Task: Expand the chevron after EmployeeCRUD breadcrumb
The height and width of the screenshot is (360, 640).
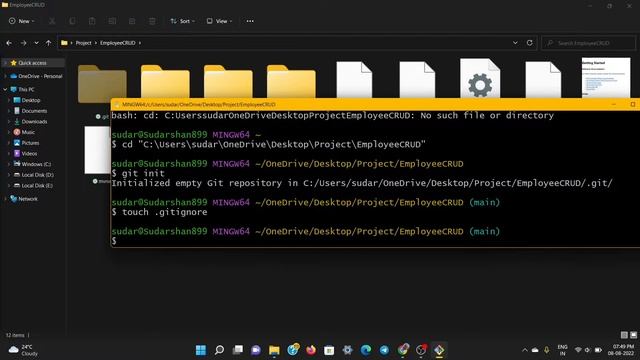Action: [140, 43]
